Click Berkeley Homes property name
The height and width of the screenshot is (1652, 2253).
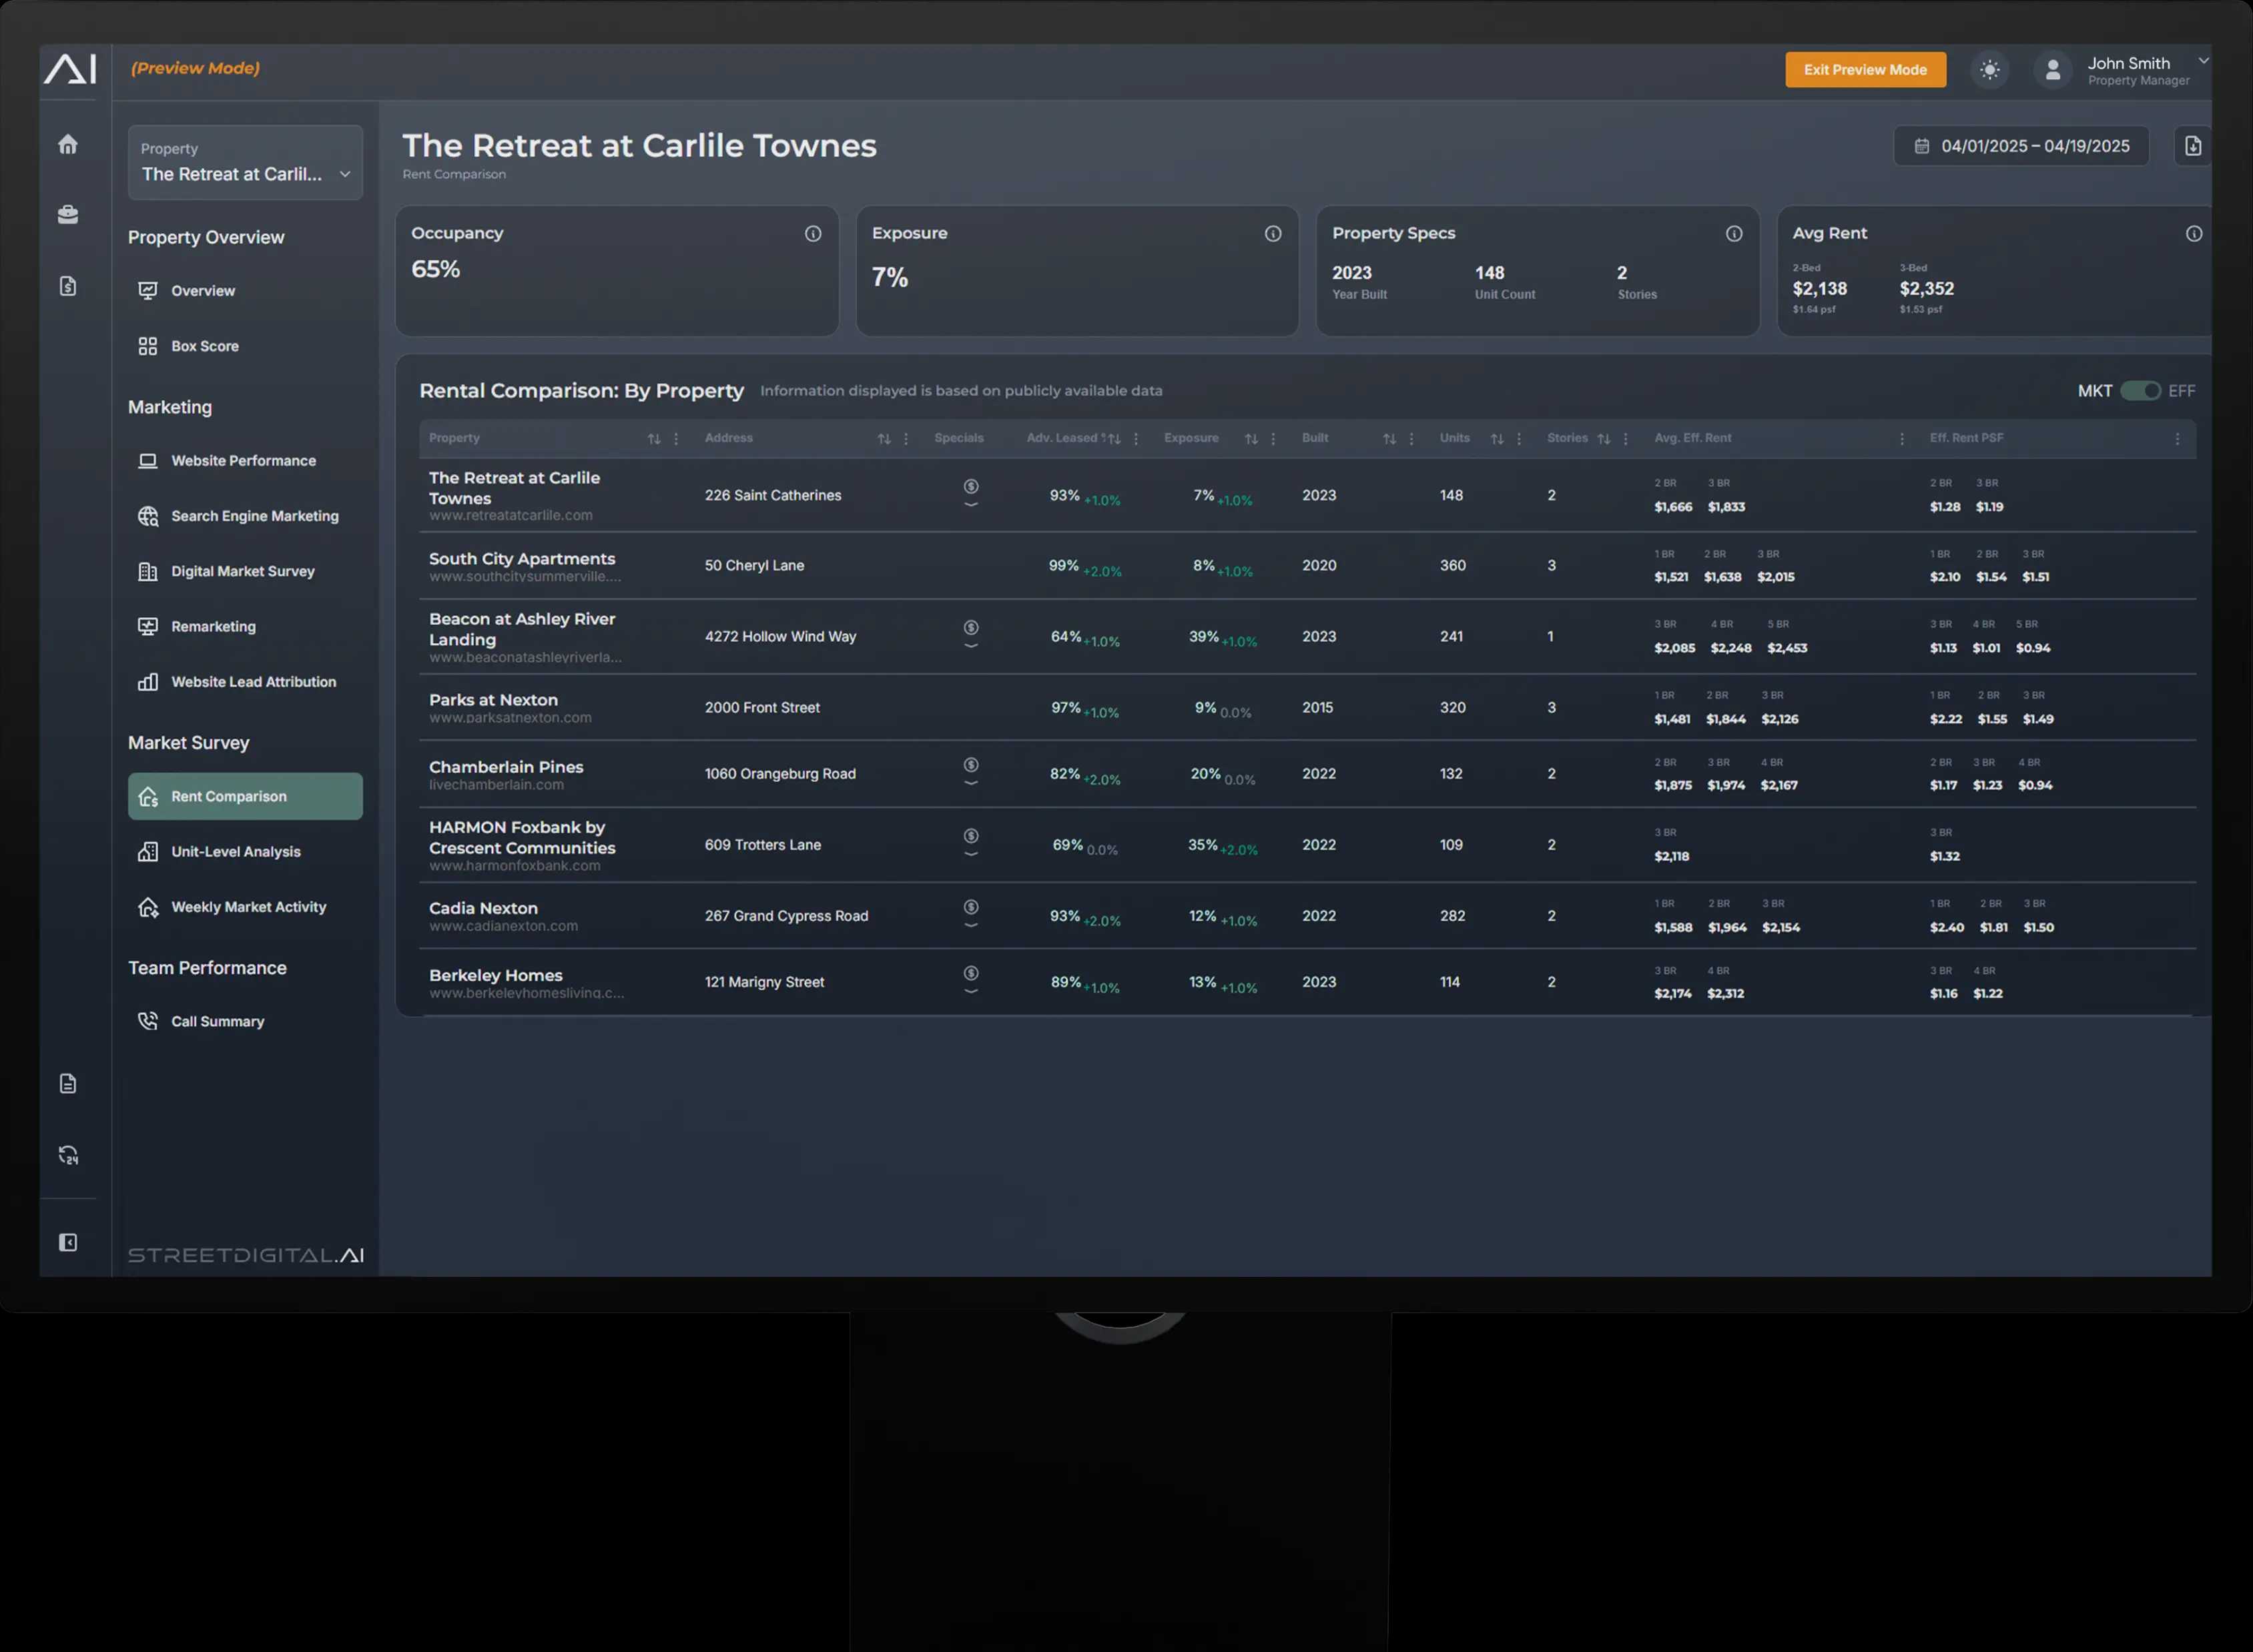[495, 975]
